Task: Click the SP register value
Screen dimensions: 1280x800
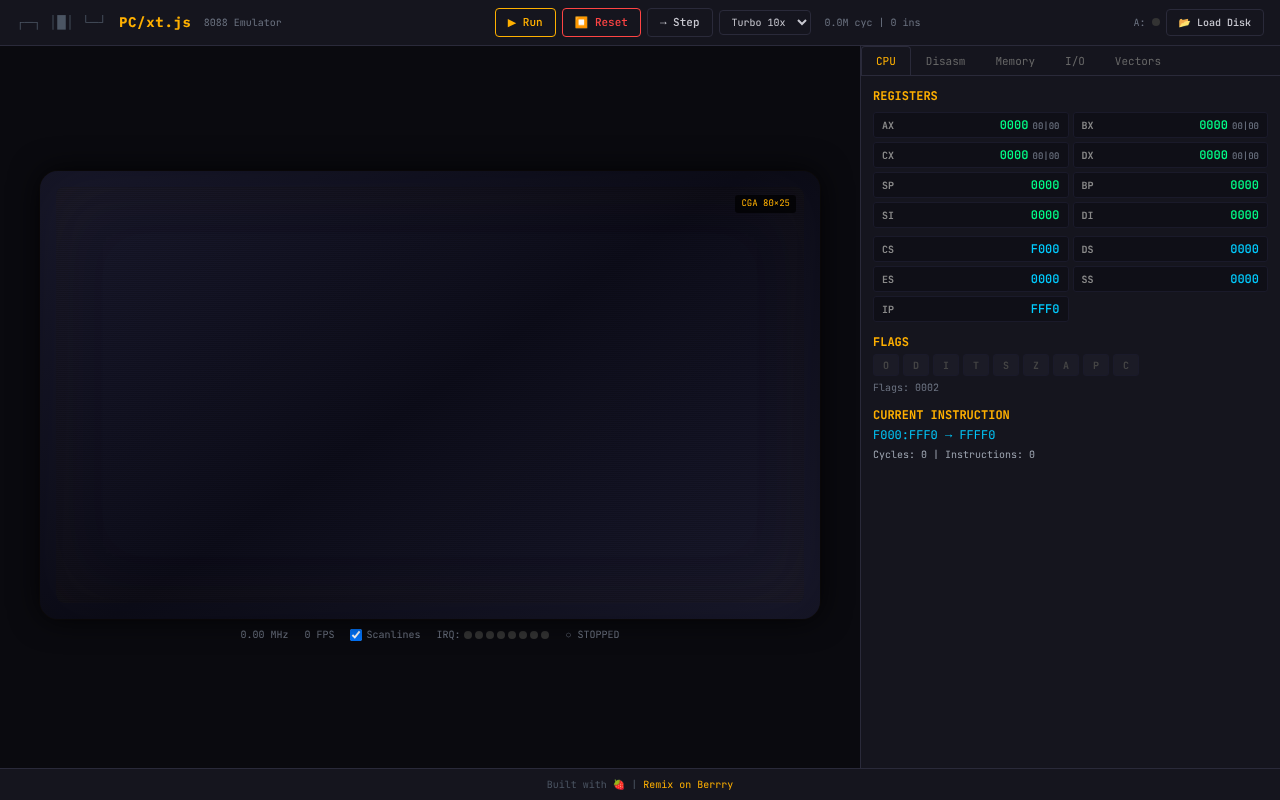Action: click(x=1045, y=186)
